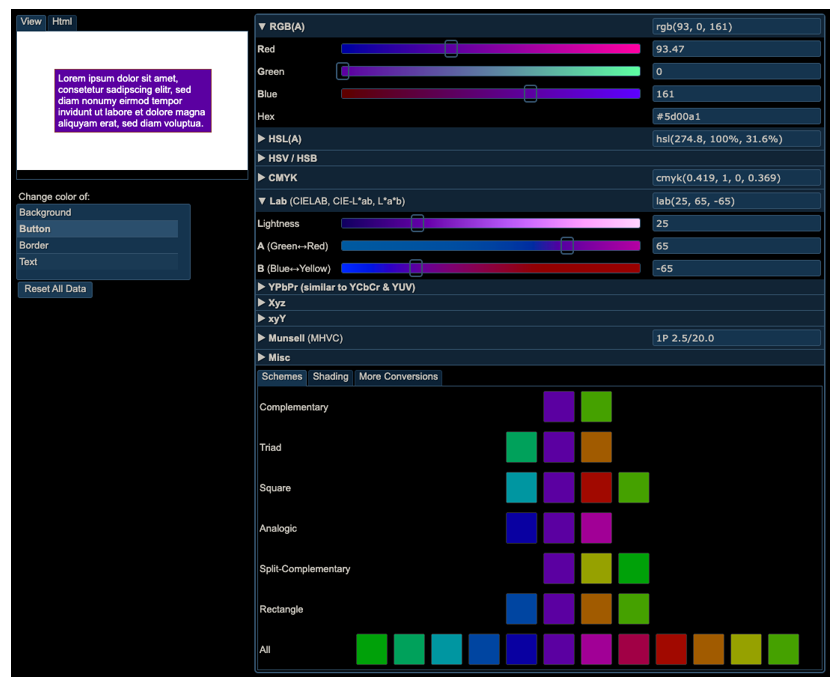
Task: Pick the green Complementary color swatch
Action: pos(596,406)
